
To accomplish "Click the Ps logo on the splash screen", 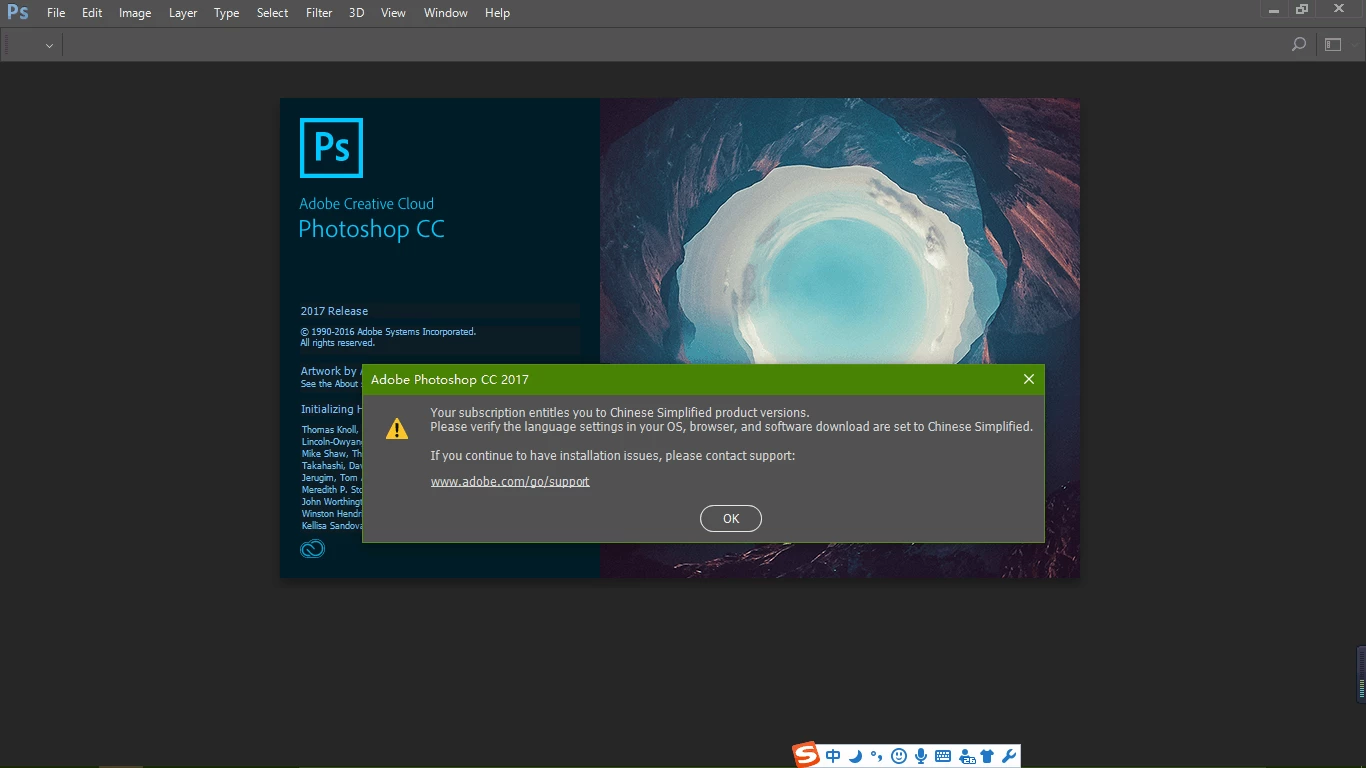I will pos(331,148).
